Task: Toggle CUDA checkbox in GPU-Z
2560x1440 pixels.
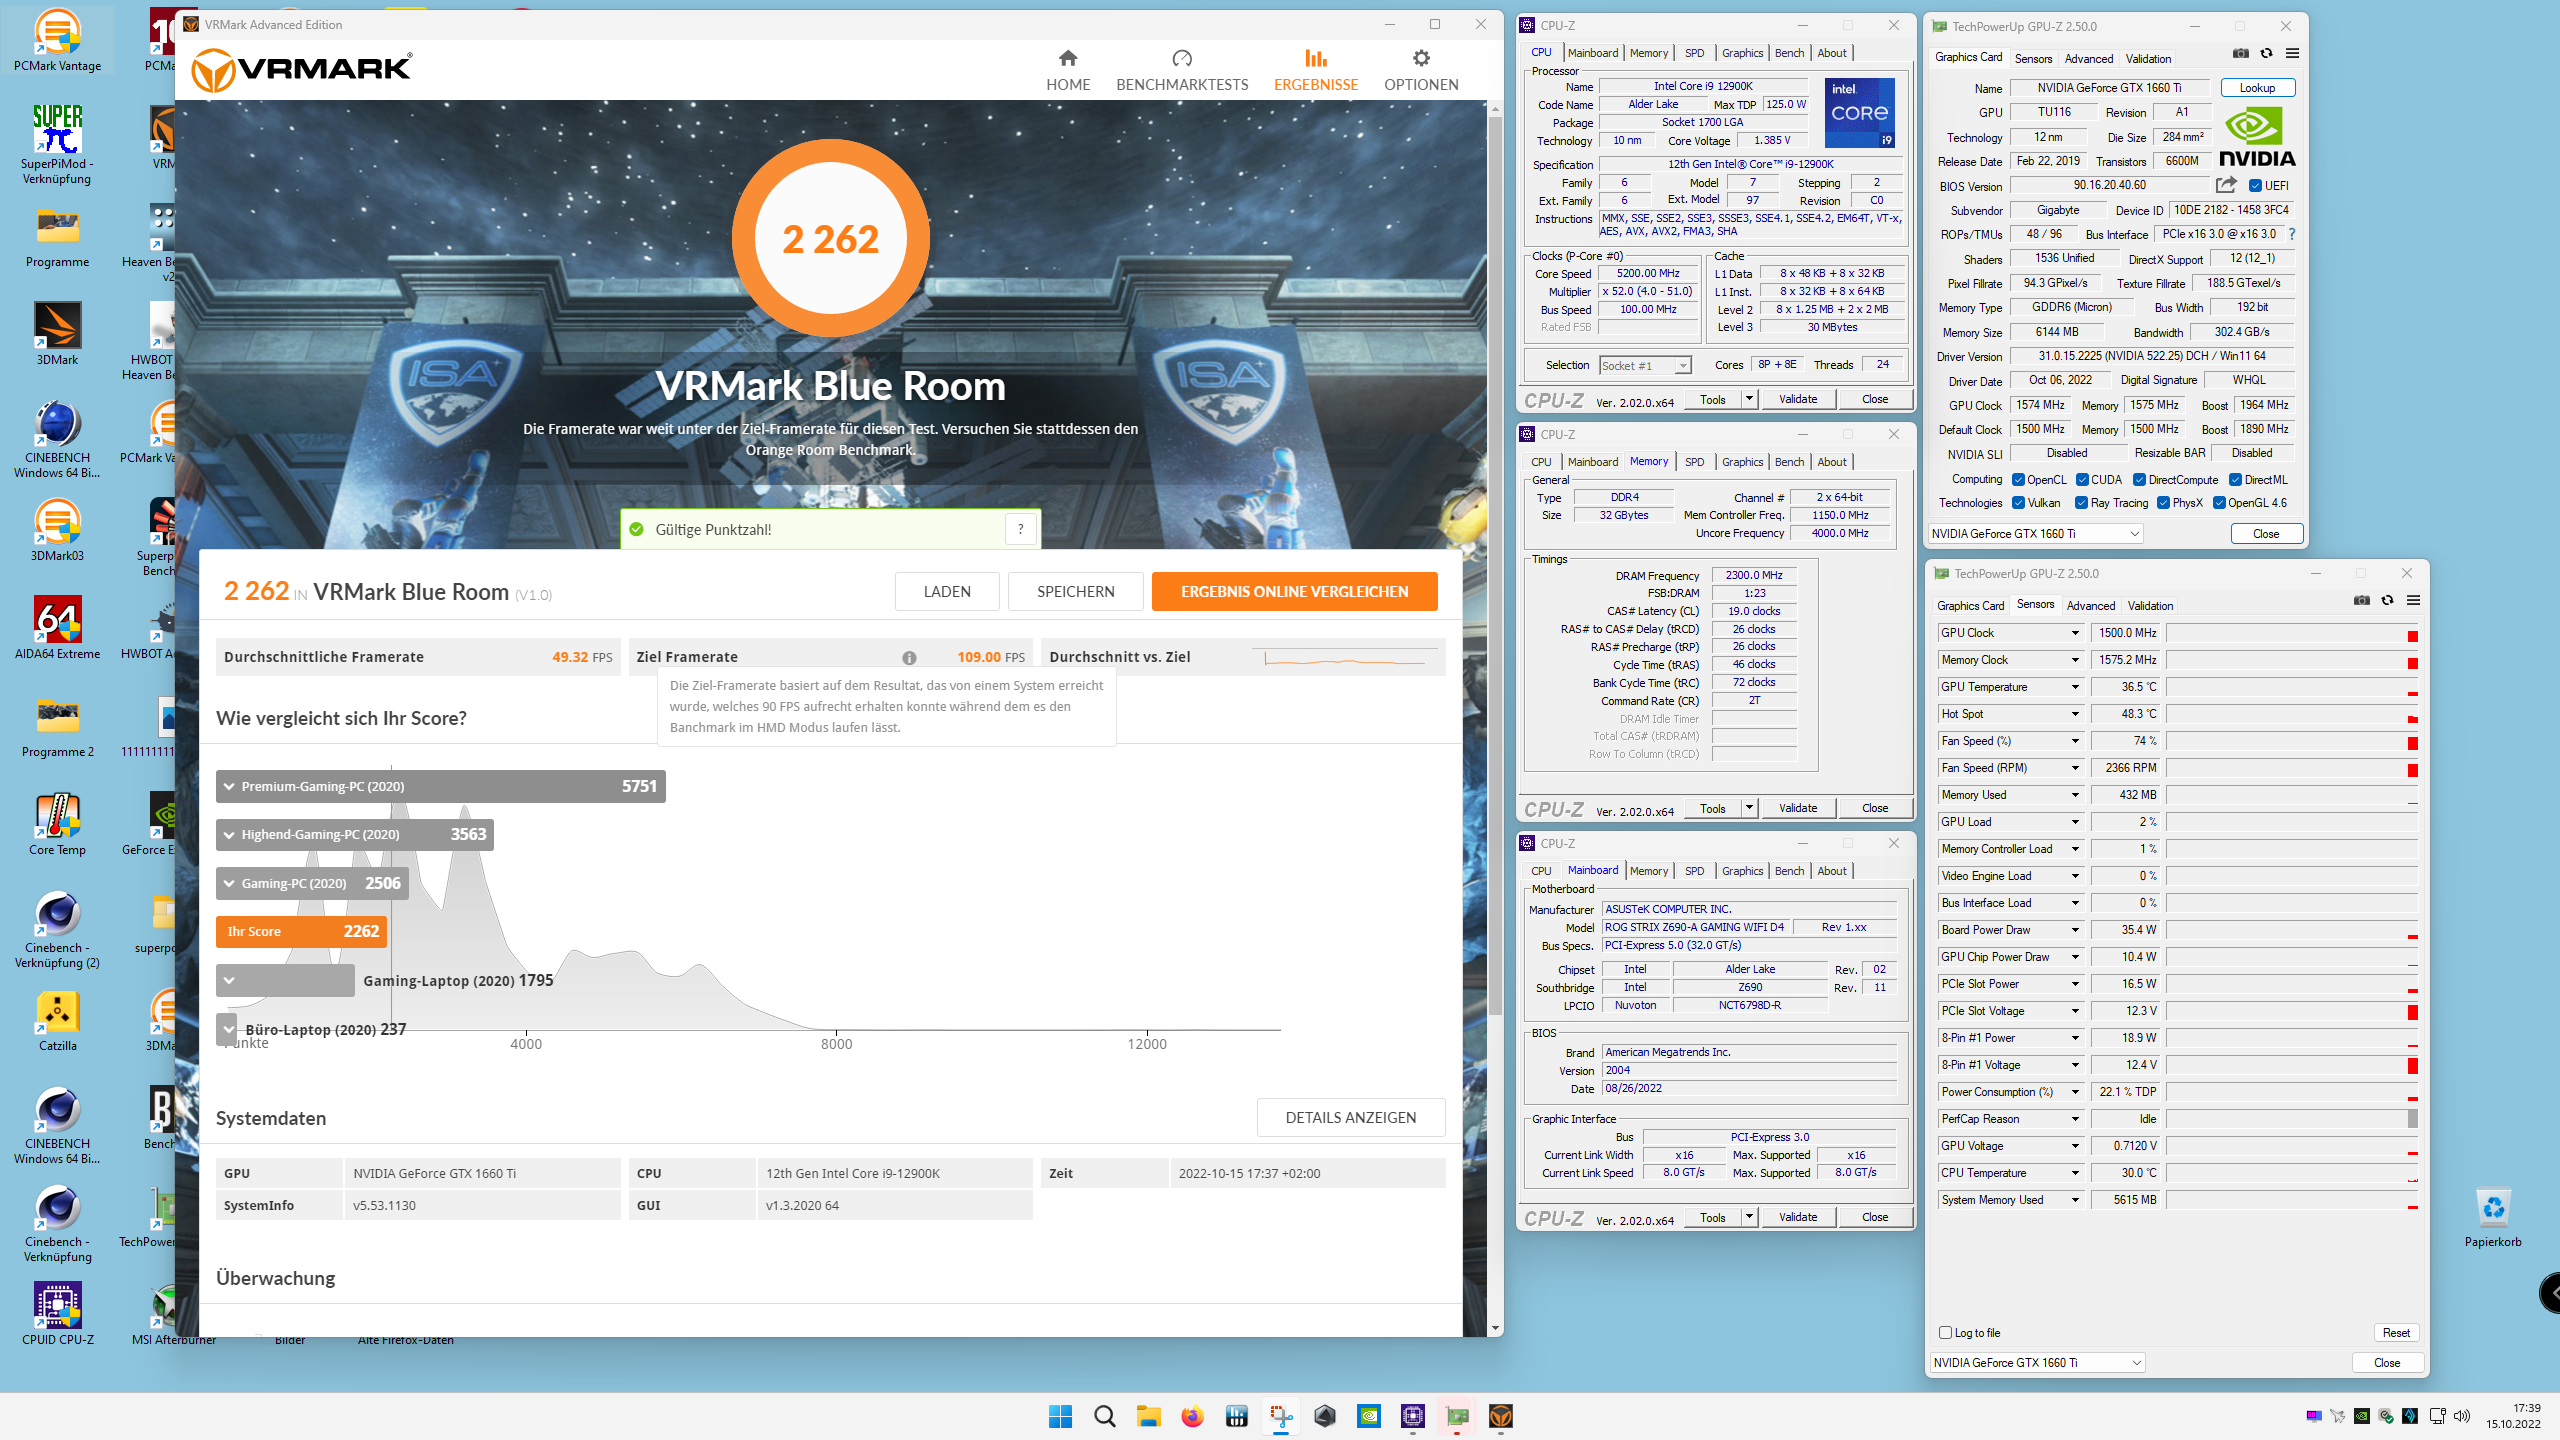Action: [2082, 480]
